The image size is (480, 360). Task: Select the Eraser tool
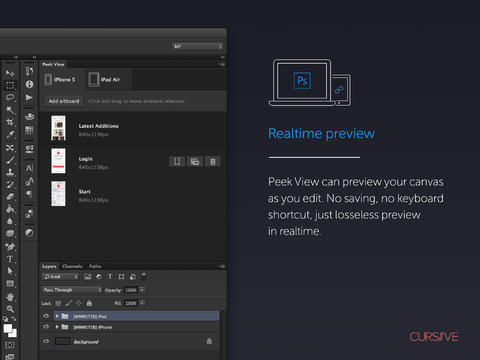[x=10, y=197]
